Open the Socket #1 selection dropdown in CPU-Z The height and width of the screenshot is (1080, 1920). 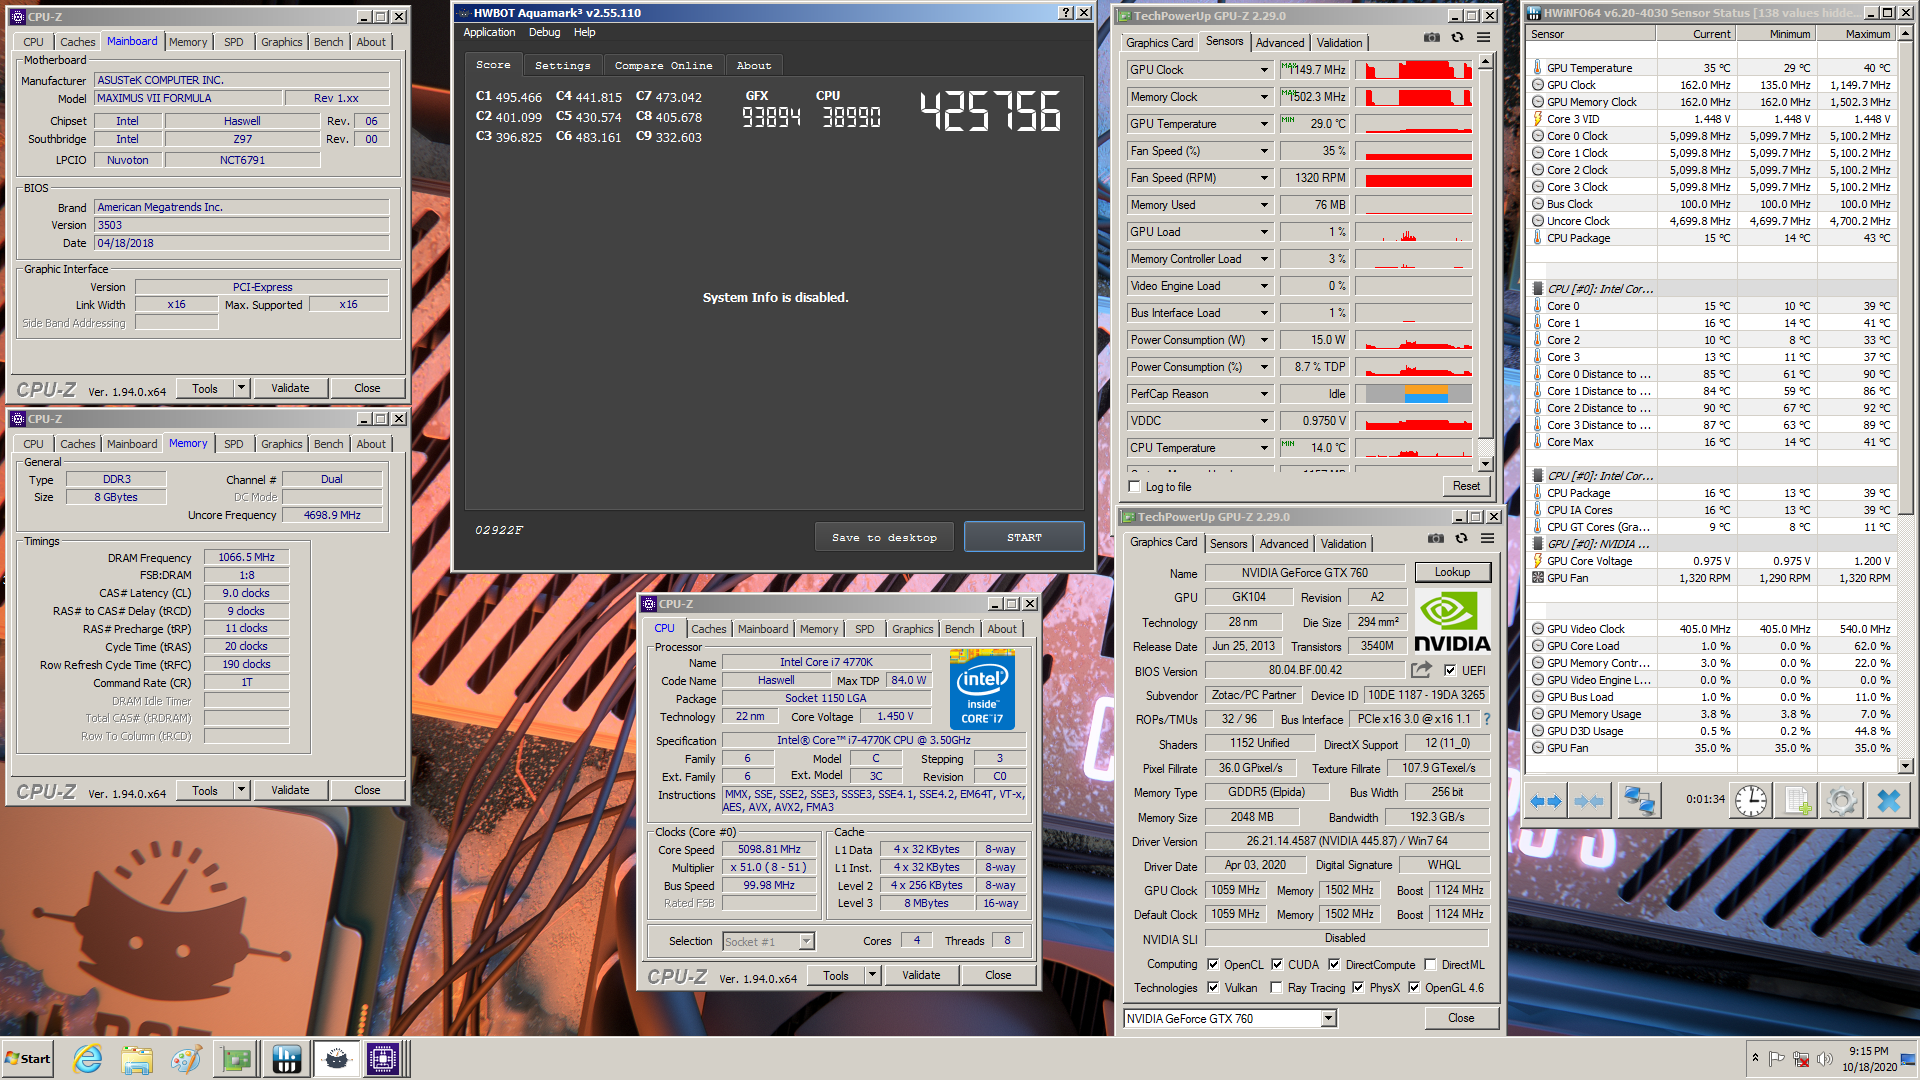click(x=806, y=941)
